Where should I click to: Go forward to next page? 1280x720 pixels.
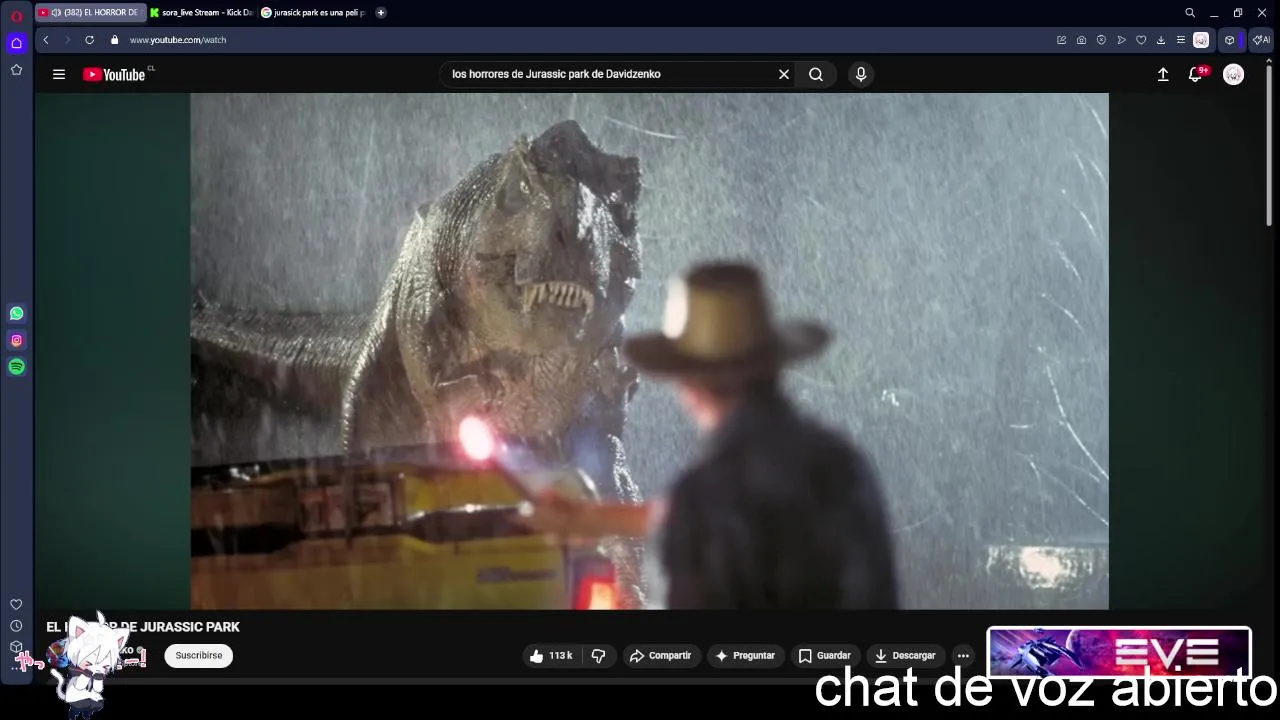(67, 40)
